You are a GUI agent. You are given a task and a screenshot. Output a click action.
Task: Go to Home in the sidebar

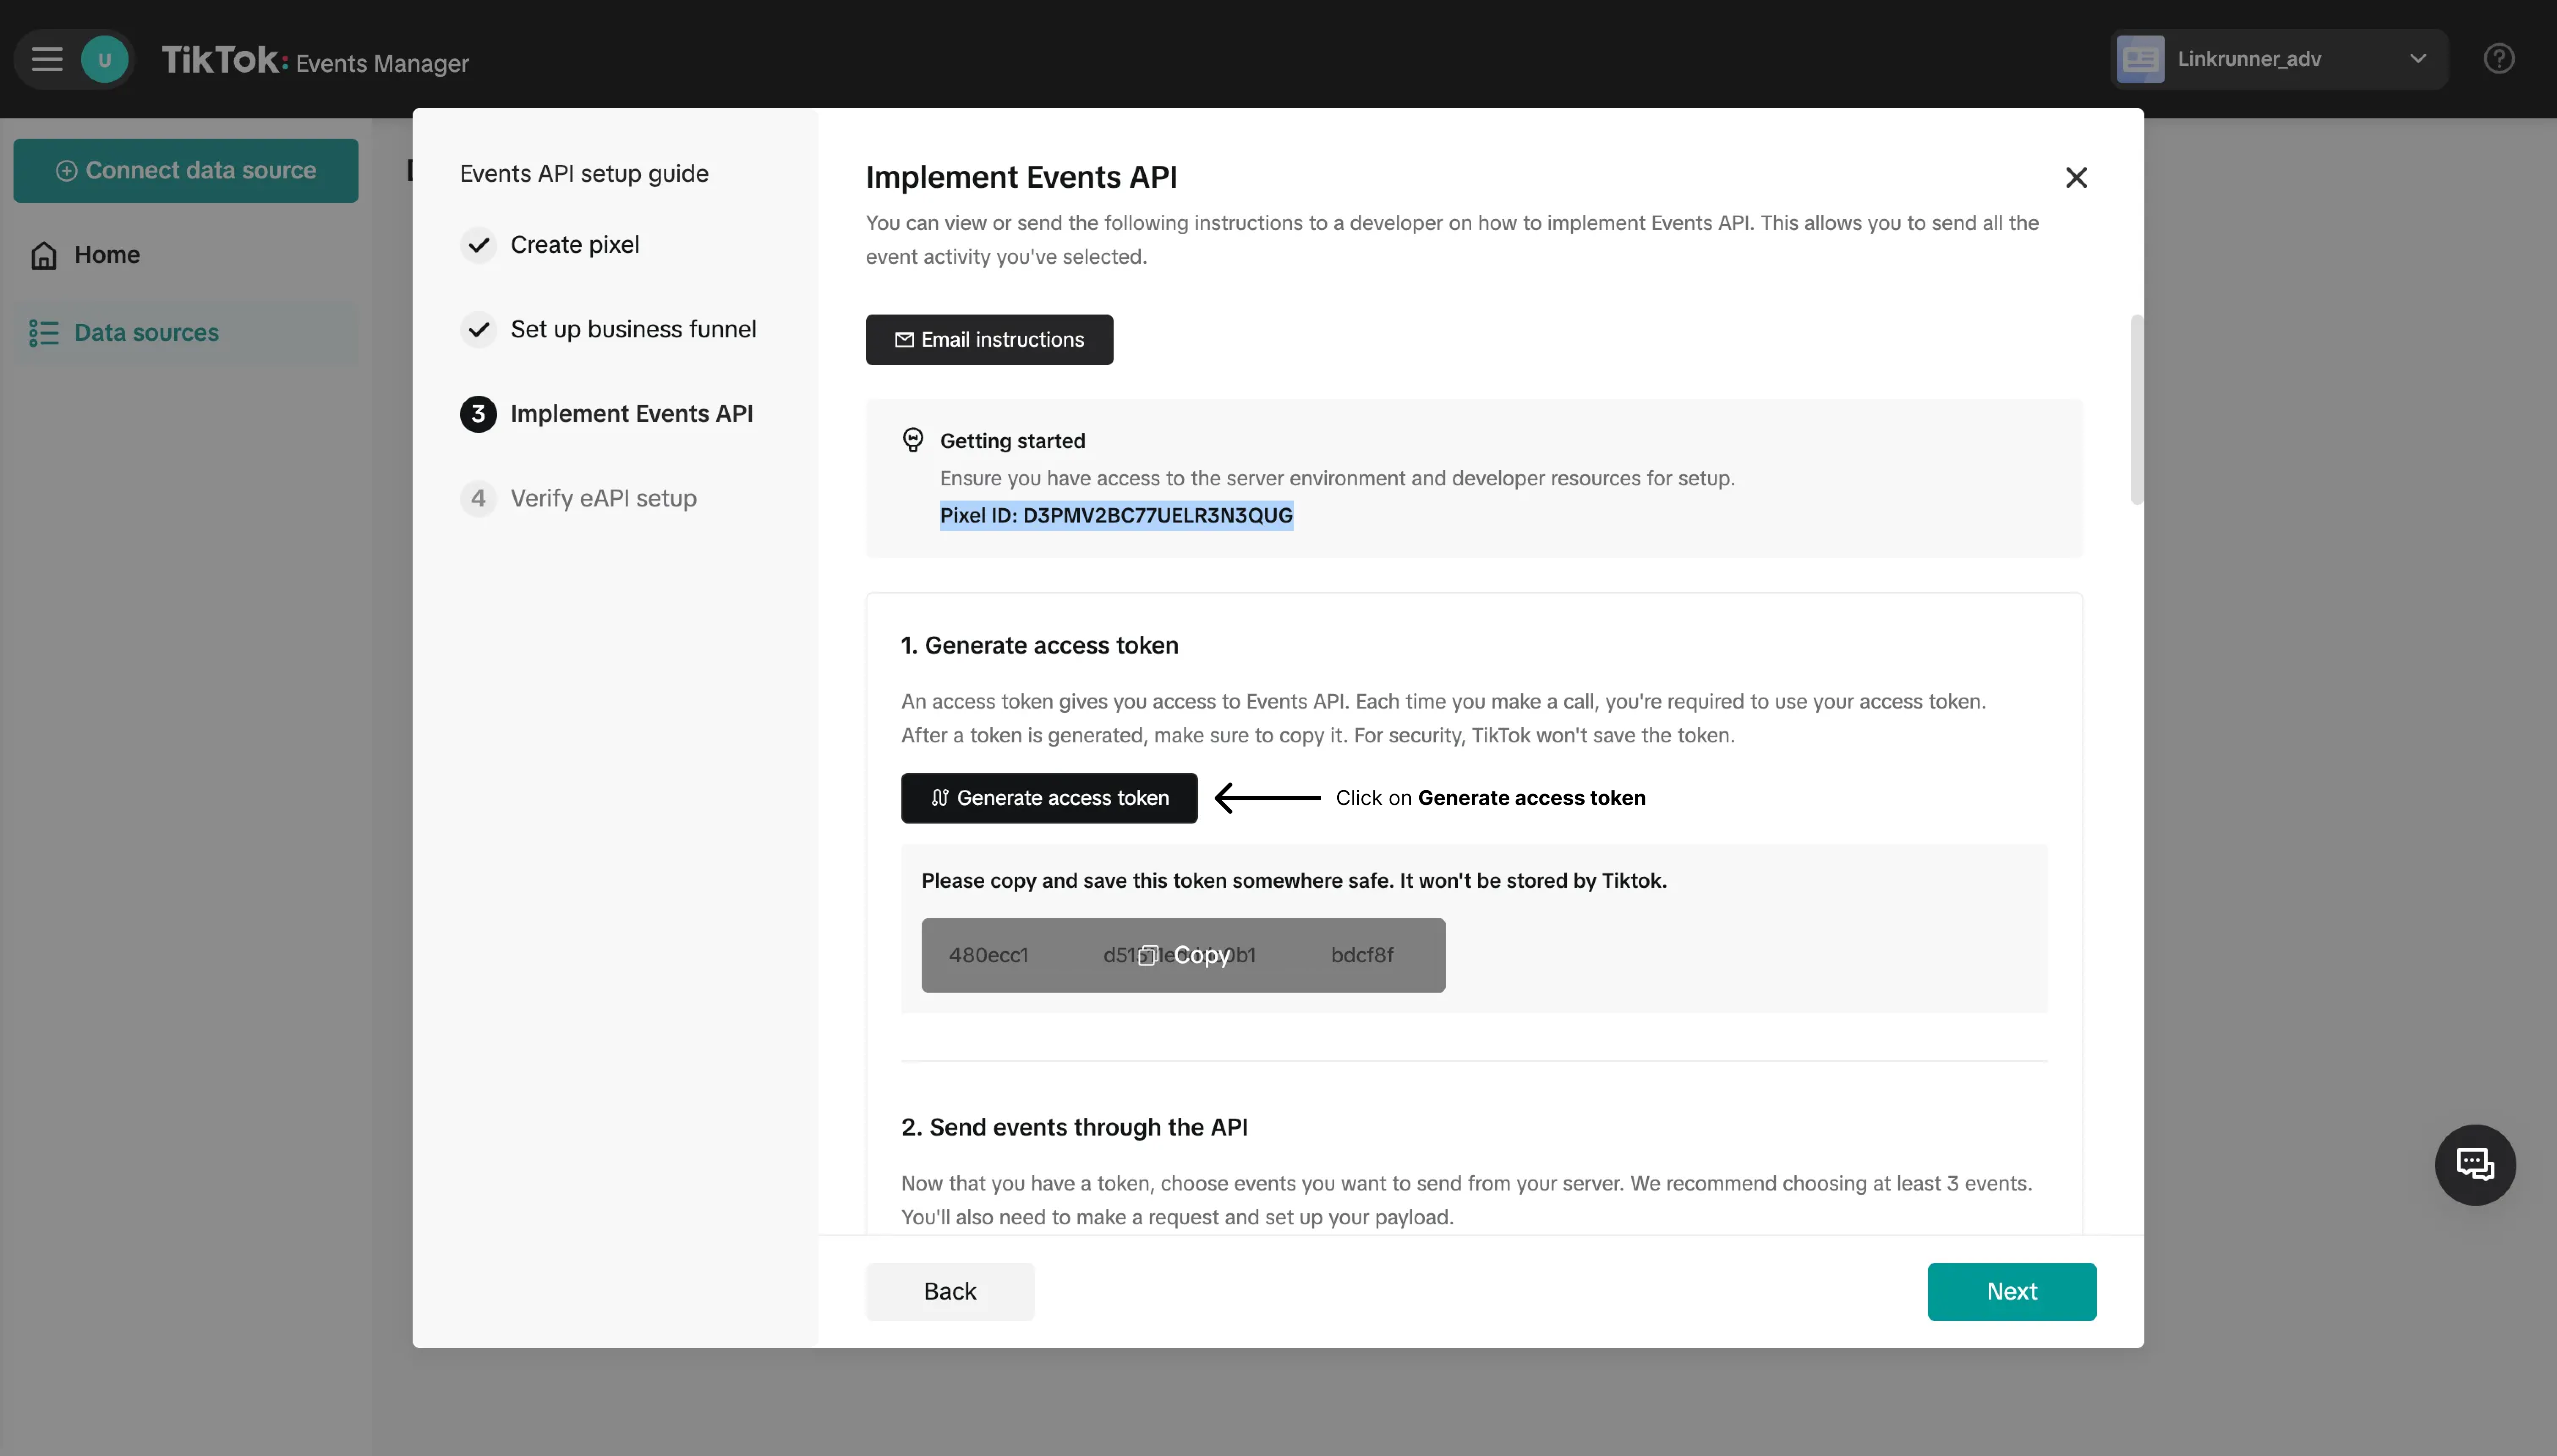[186, 254]
